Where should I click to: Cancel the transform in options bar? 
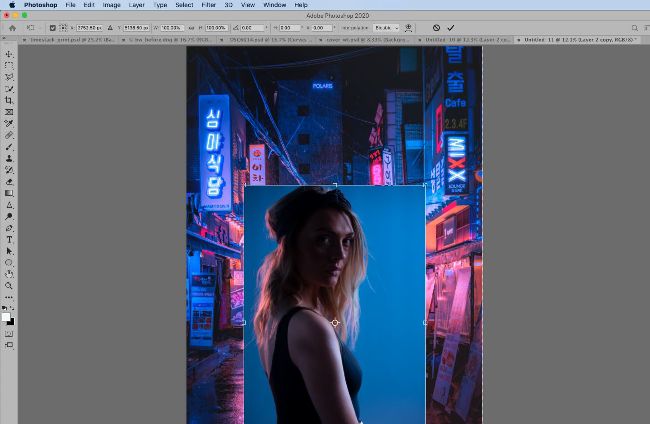pyautogui.click(x=436, y=28)
